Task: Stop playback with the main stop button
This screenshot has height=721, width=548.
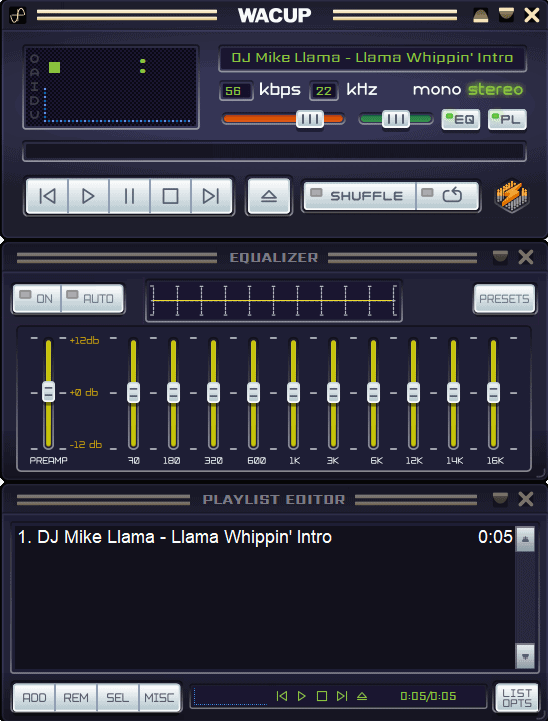Action: coord(170,196)
